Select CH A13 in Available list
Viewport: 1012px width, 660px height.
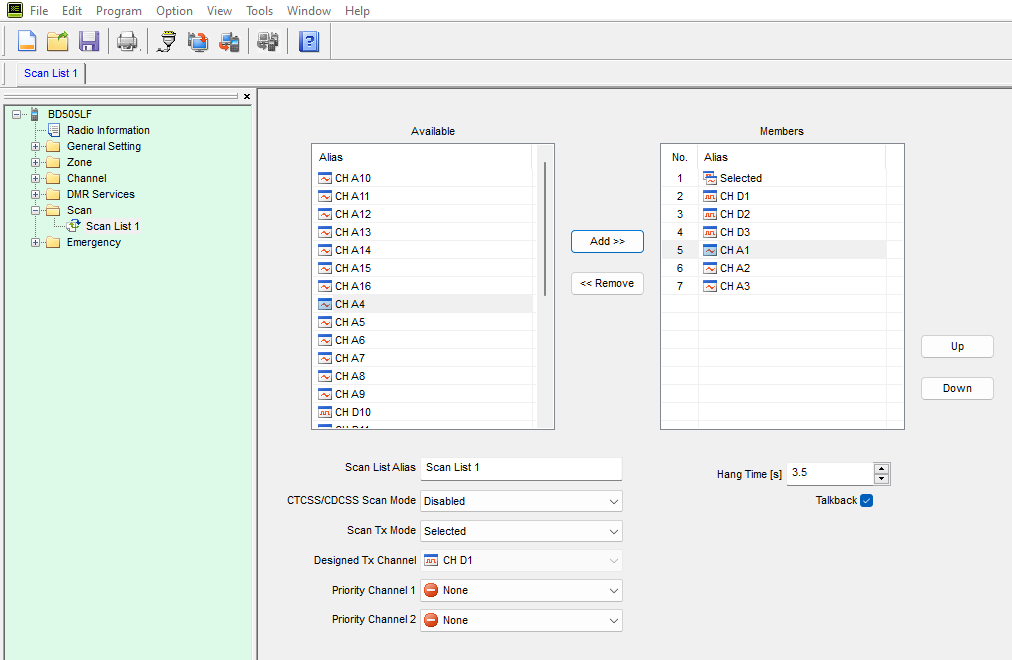tap(423, 232)
